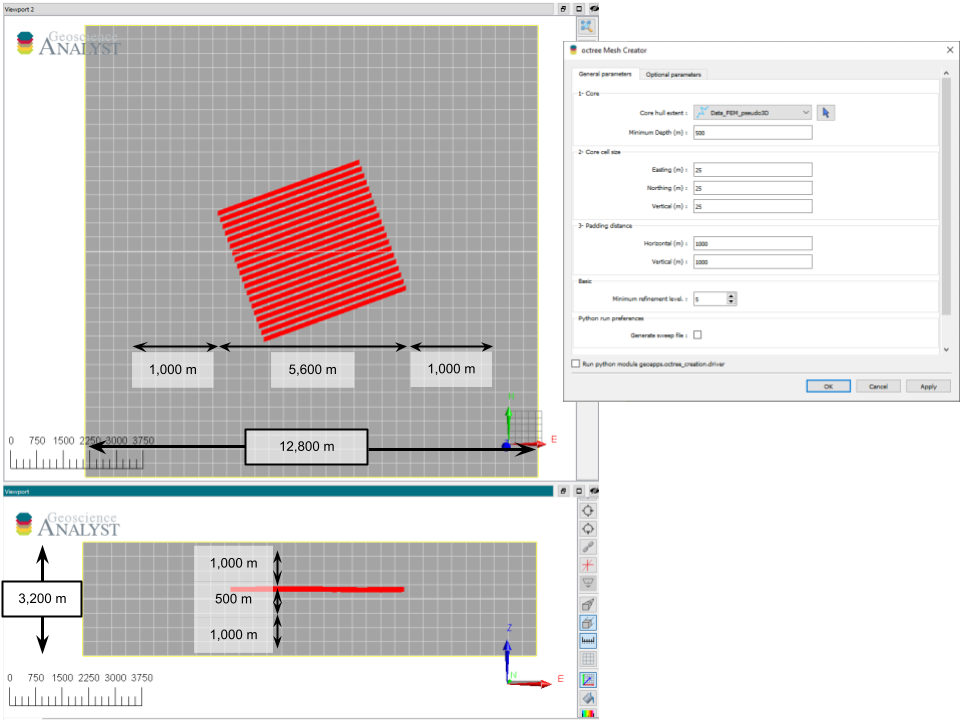Check Run python module geoapps.octree_creation.driver

click(576, 364)
